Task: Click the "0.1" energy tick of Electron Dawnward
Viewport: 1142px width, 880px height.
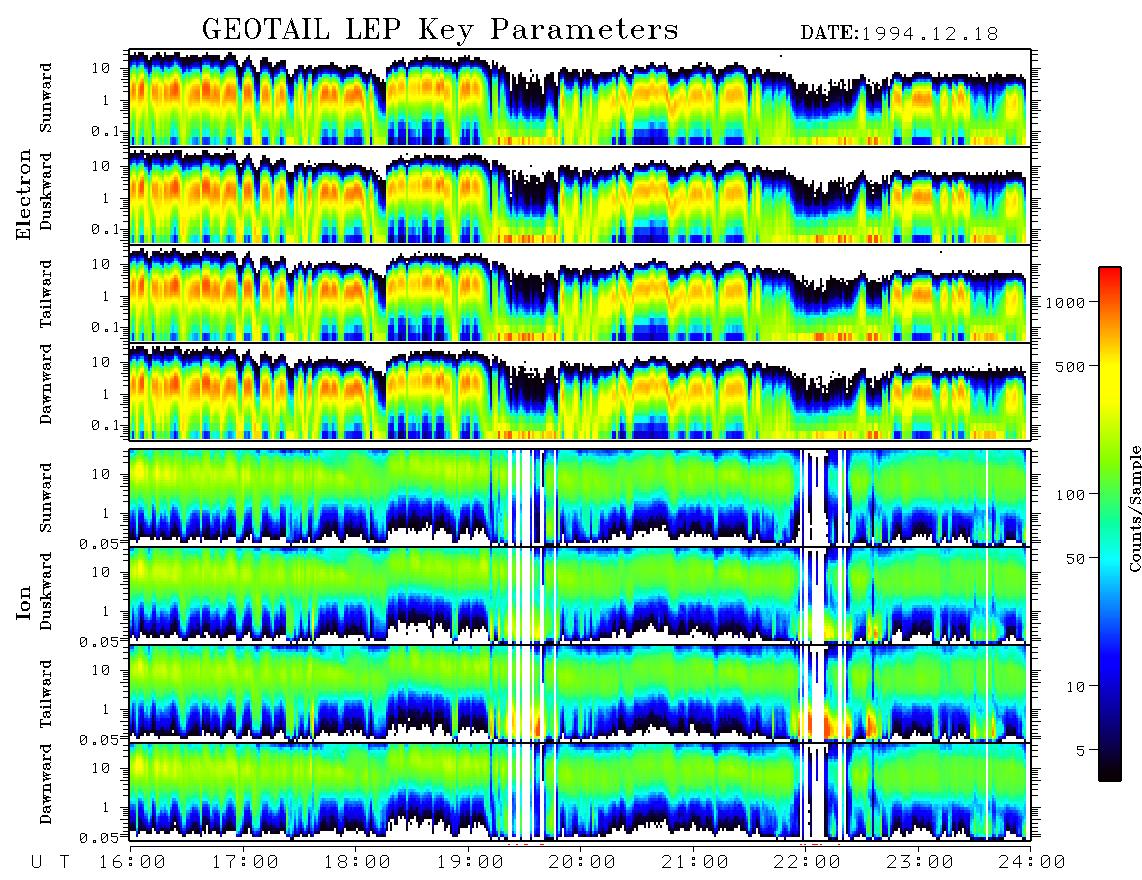Action: click(x=105, y=425)
